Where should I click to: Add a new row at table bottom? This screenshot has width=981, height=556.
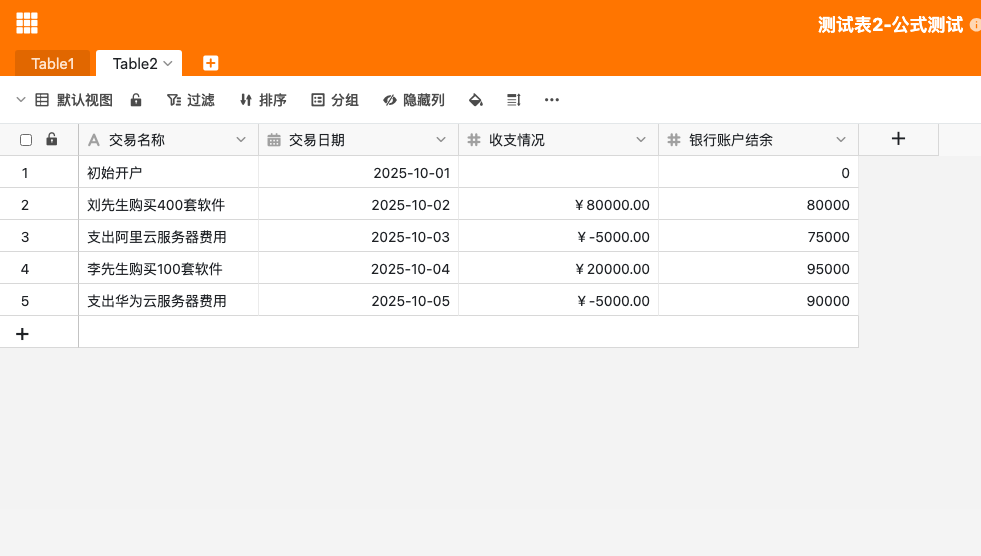[22, 333]
